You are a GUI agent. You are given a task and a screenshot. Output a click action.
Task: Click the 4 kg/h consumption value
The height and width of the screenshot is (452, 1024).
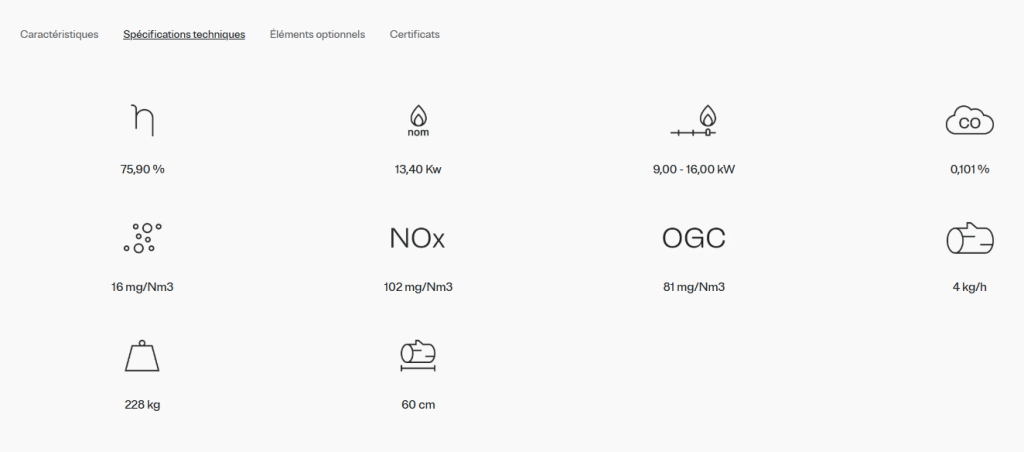point(970,287)
